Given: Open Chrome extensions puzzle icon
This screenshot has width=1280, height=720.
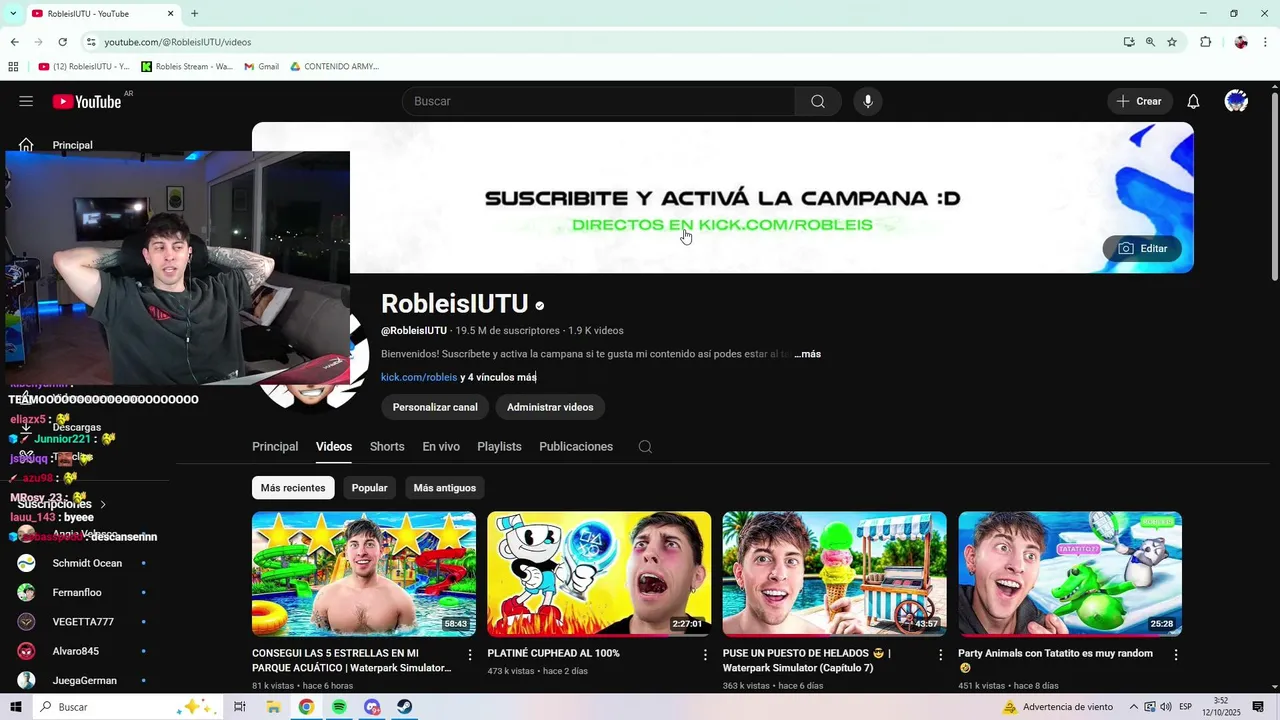Looking at the screenshot, I should tap(1205, 42).
